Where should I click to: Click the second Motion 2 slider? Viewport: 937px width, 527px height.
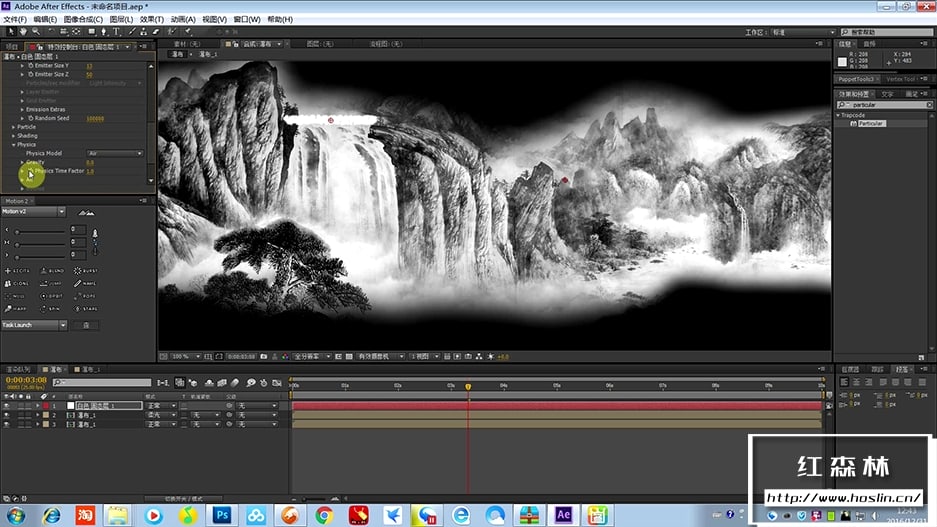(39, 244)
